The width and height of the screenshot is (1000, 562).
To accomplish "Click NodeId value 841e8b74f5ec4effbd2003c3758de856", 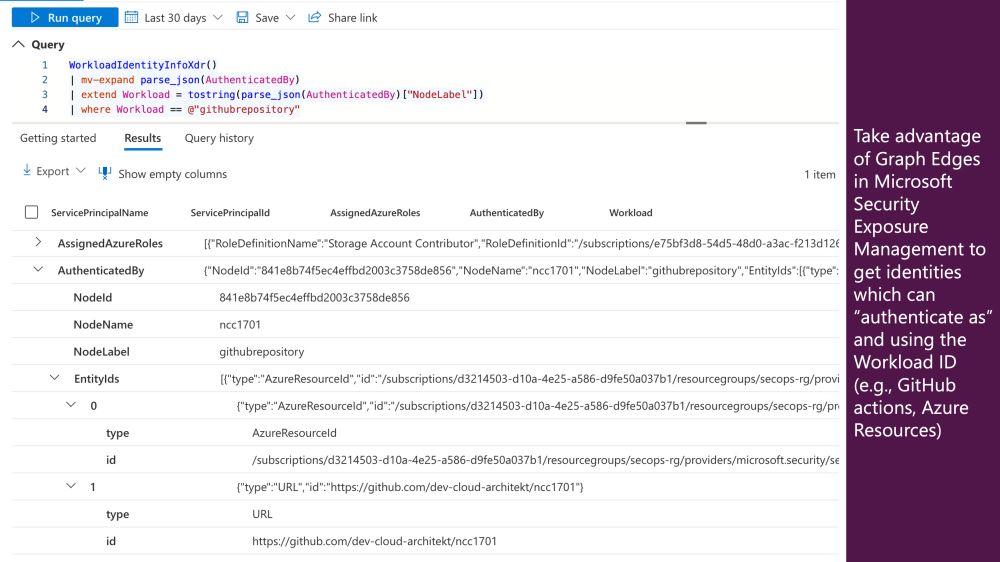I will (x=314, y=297).
